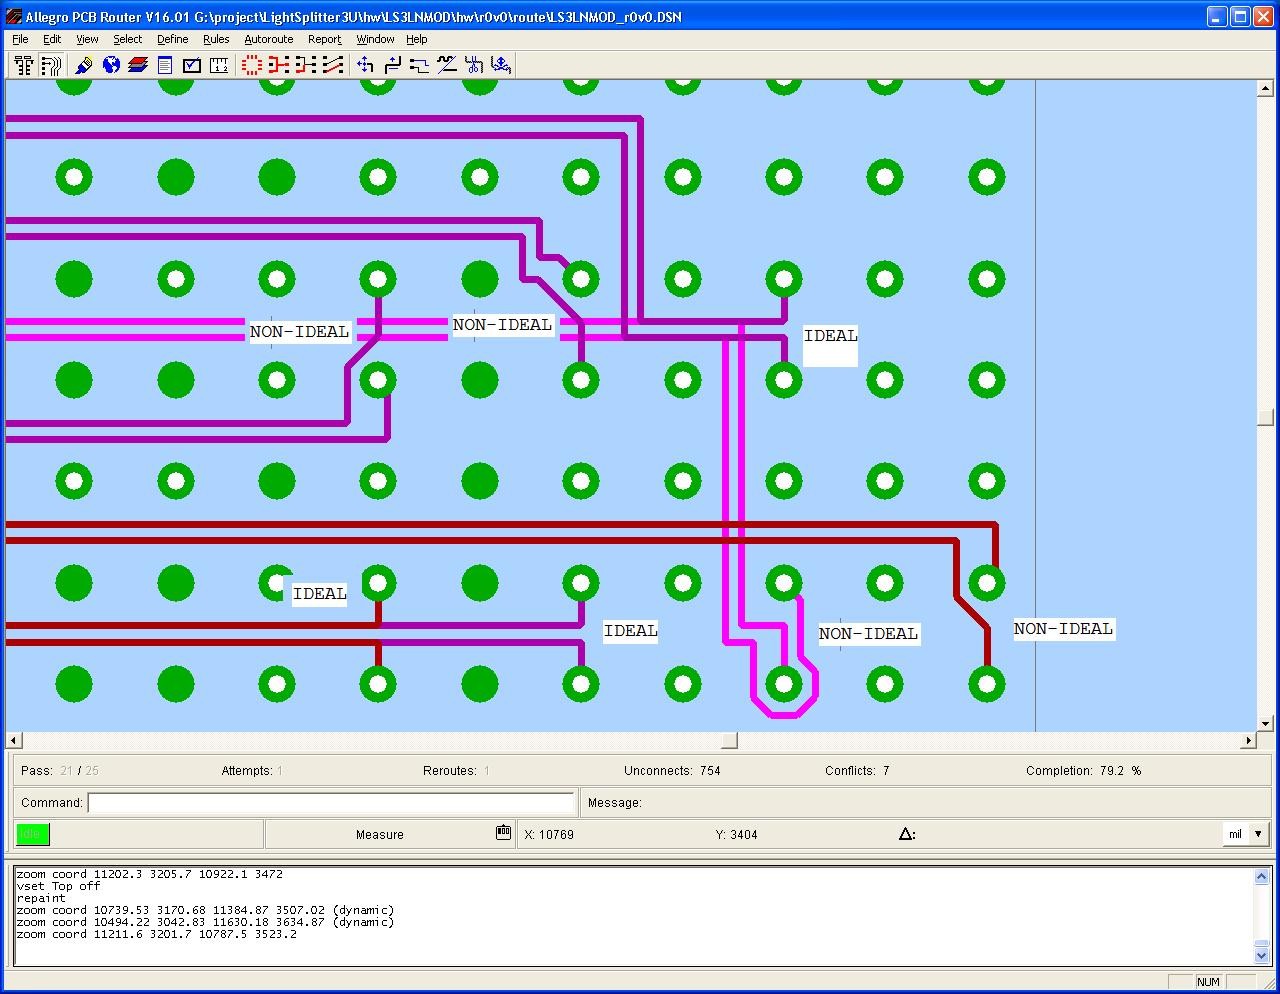Click the red dashed component select icon
1280x994 pixels.
[251, 65]
